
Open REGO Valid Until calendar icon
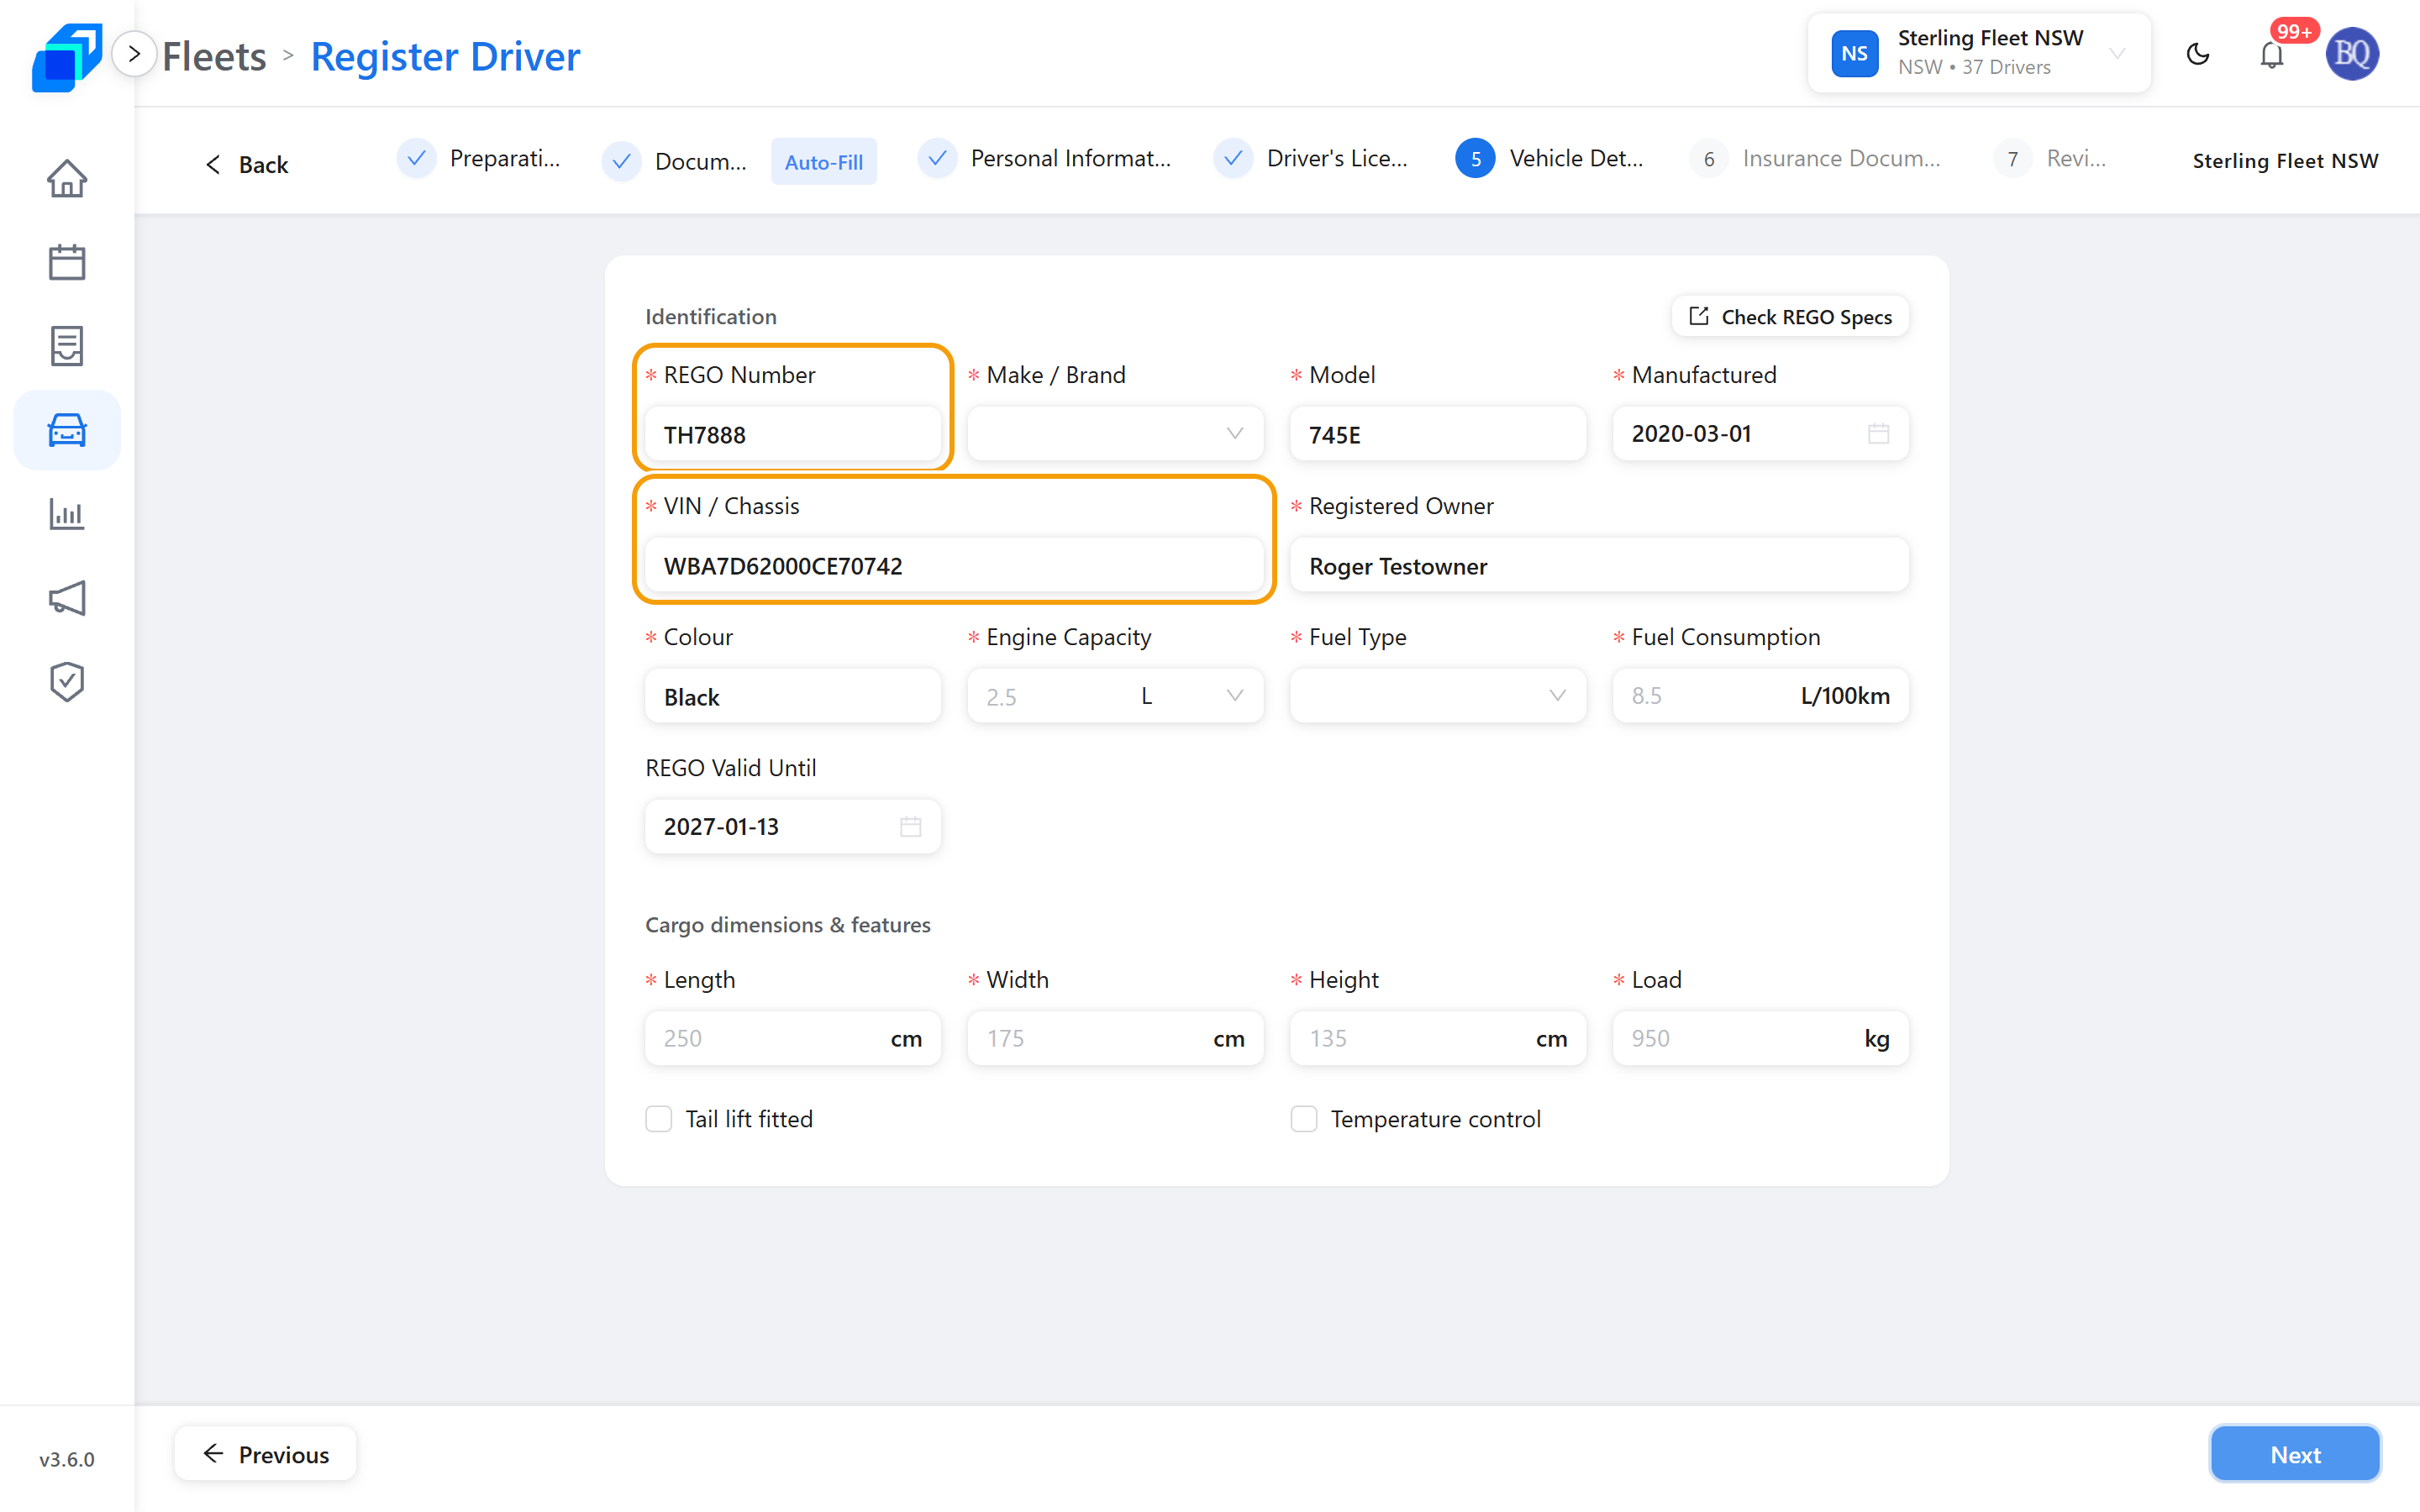click(910, 826)
